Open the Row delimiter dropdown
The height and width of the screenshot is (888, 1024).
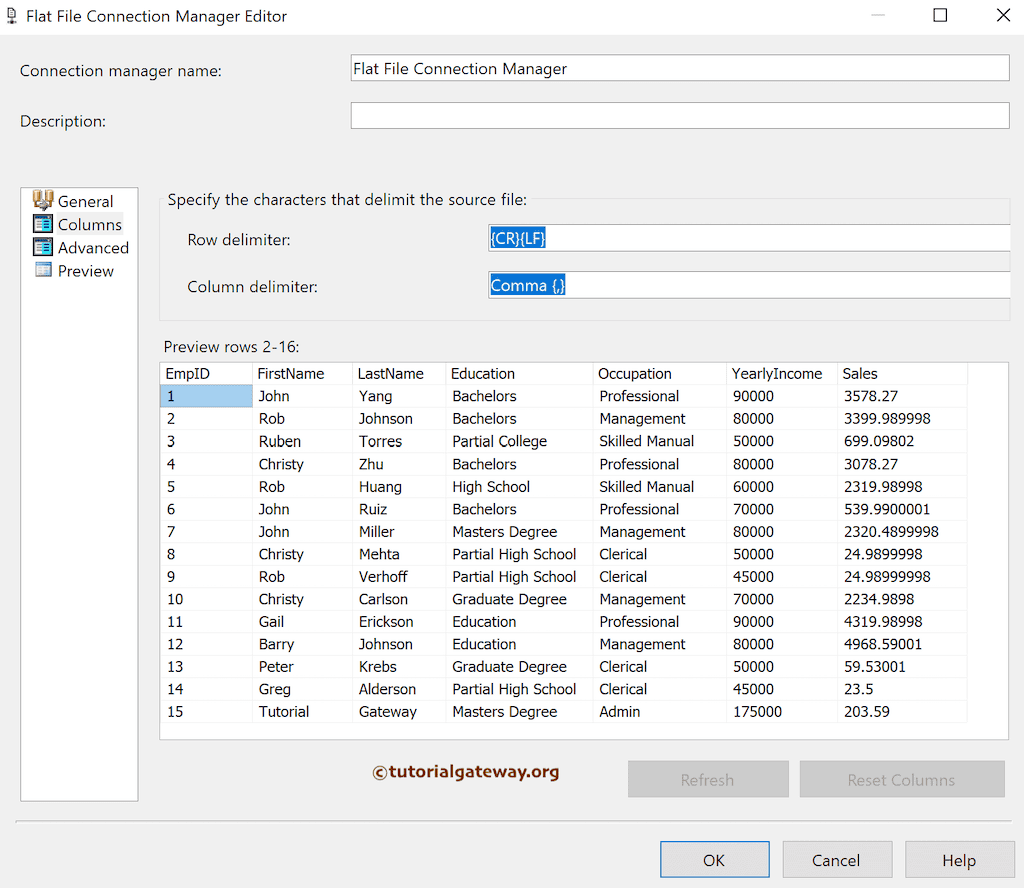(1000, 238)
